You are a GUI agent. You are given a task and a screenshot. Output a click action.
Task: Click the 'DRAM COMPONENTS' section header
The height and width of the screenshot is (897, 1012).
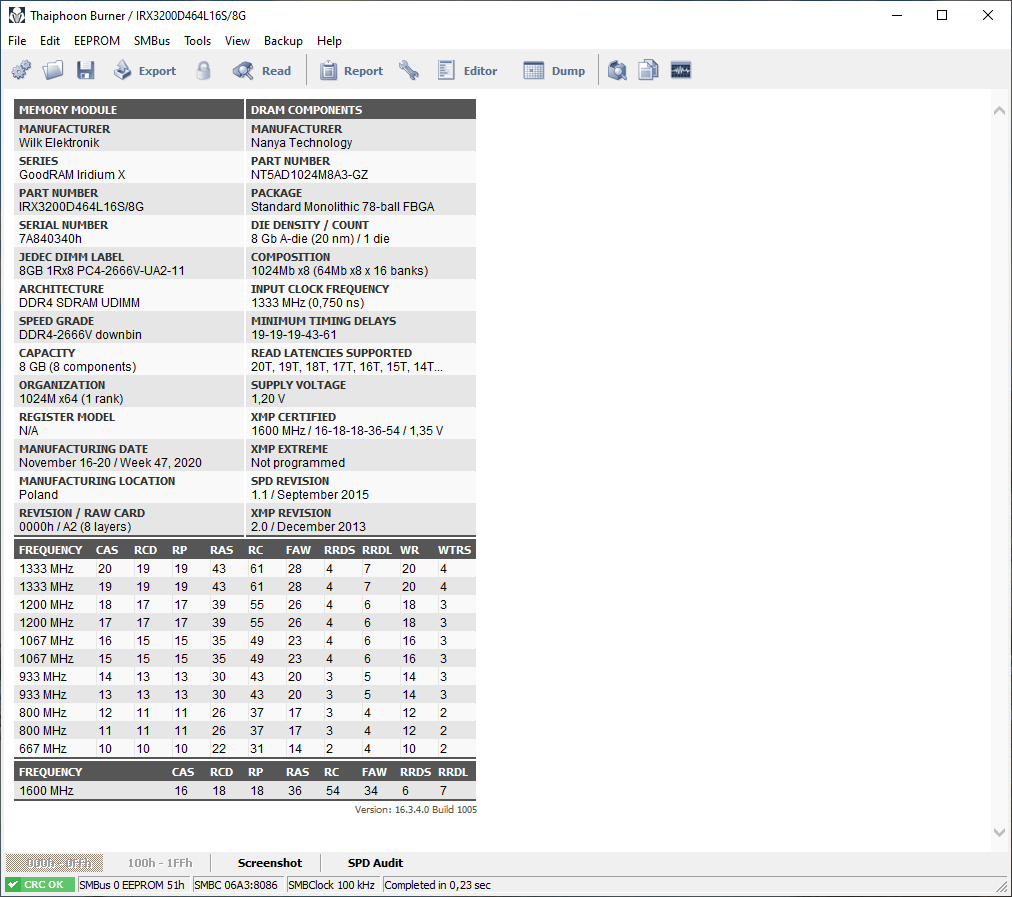click(x=361, y=110)
